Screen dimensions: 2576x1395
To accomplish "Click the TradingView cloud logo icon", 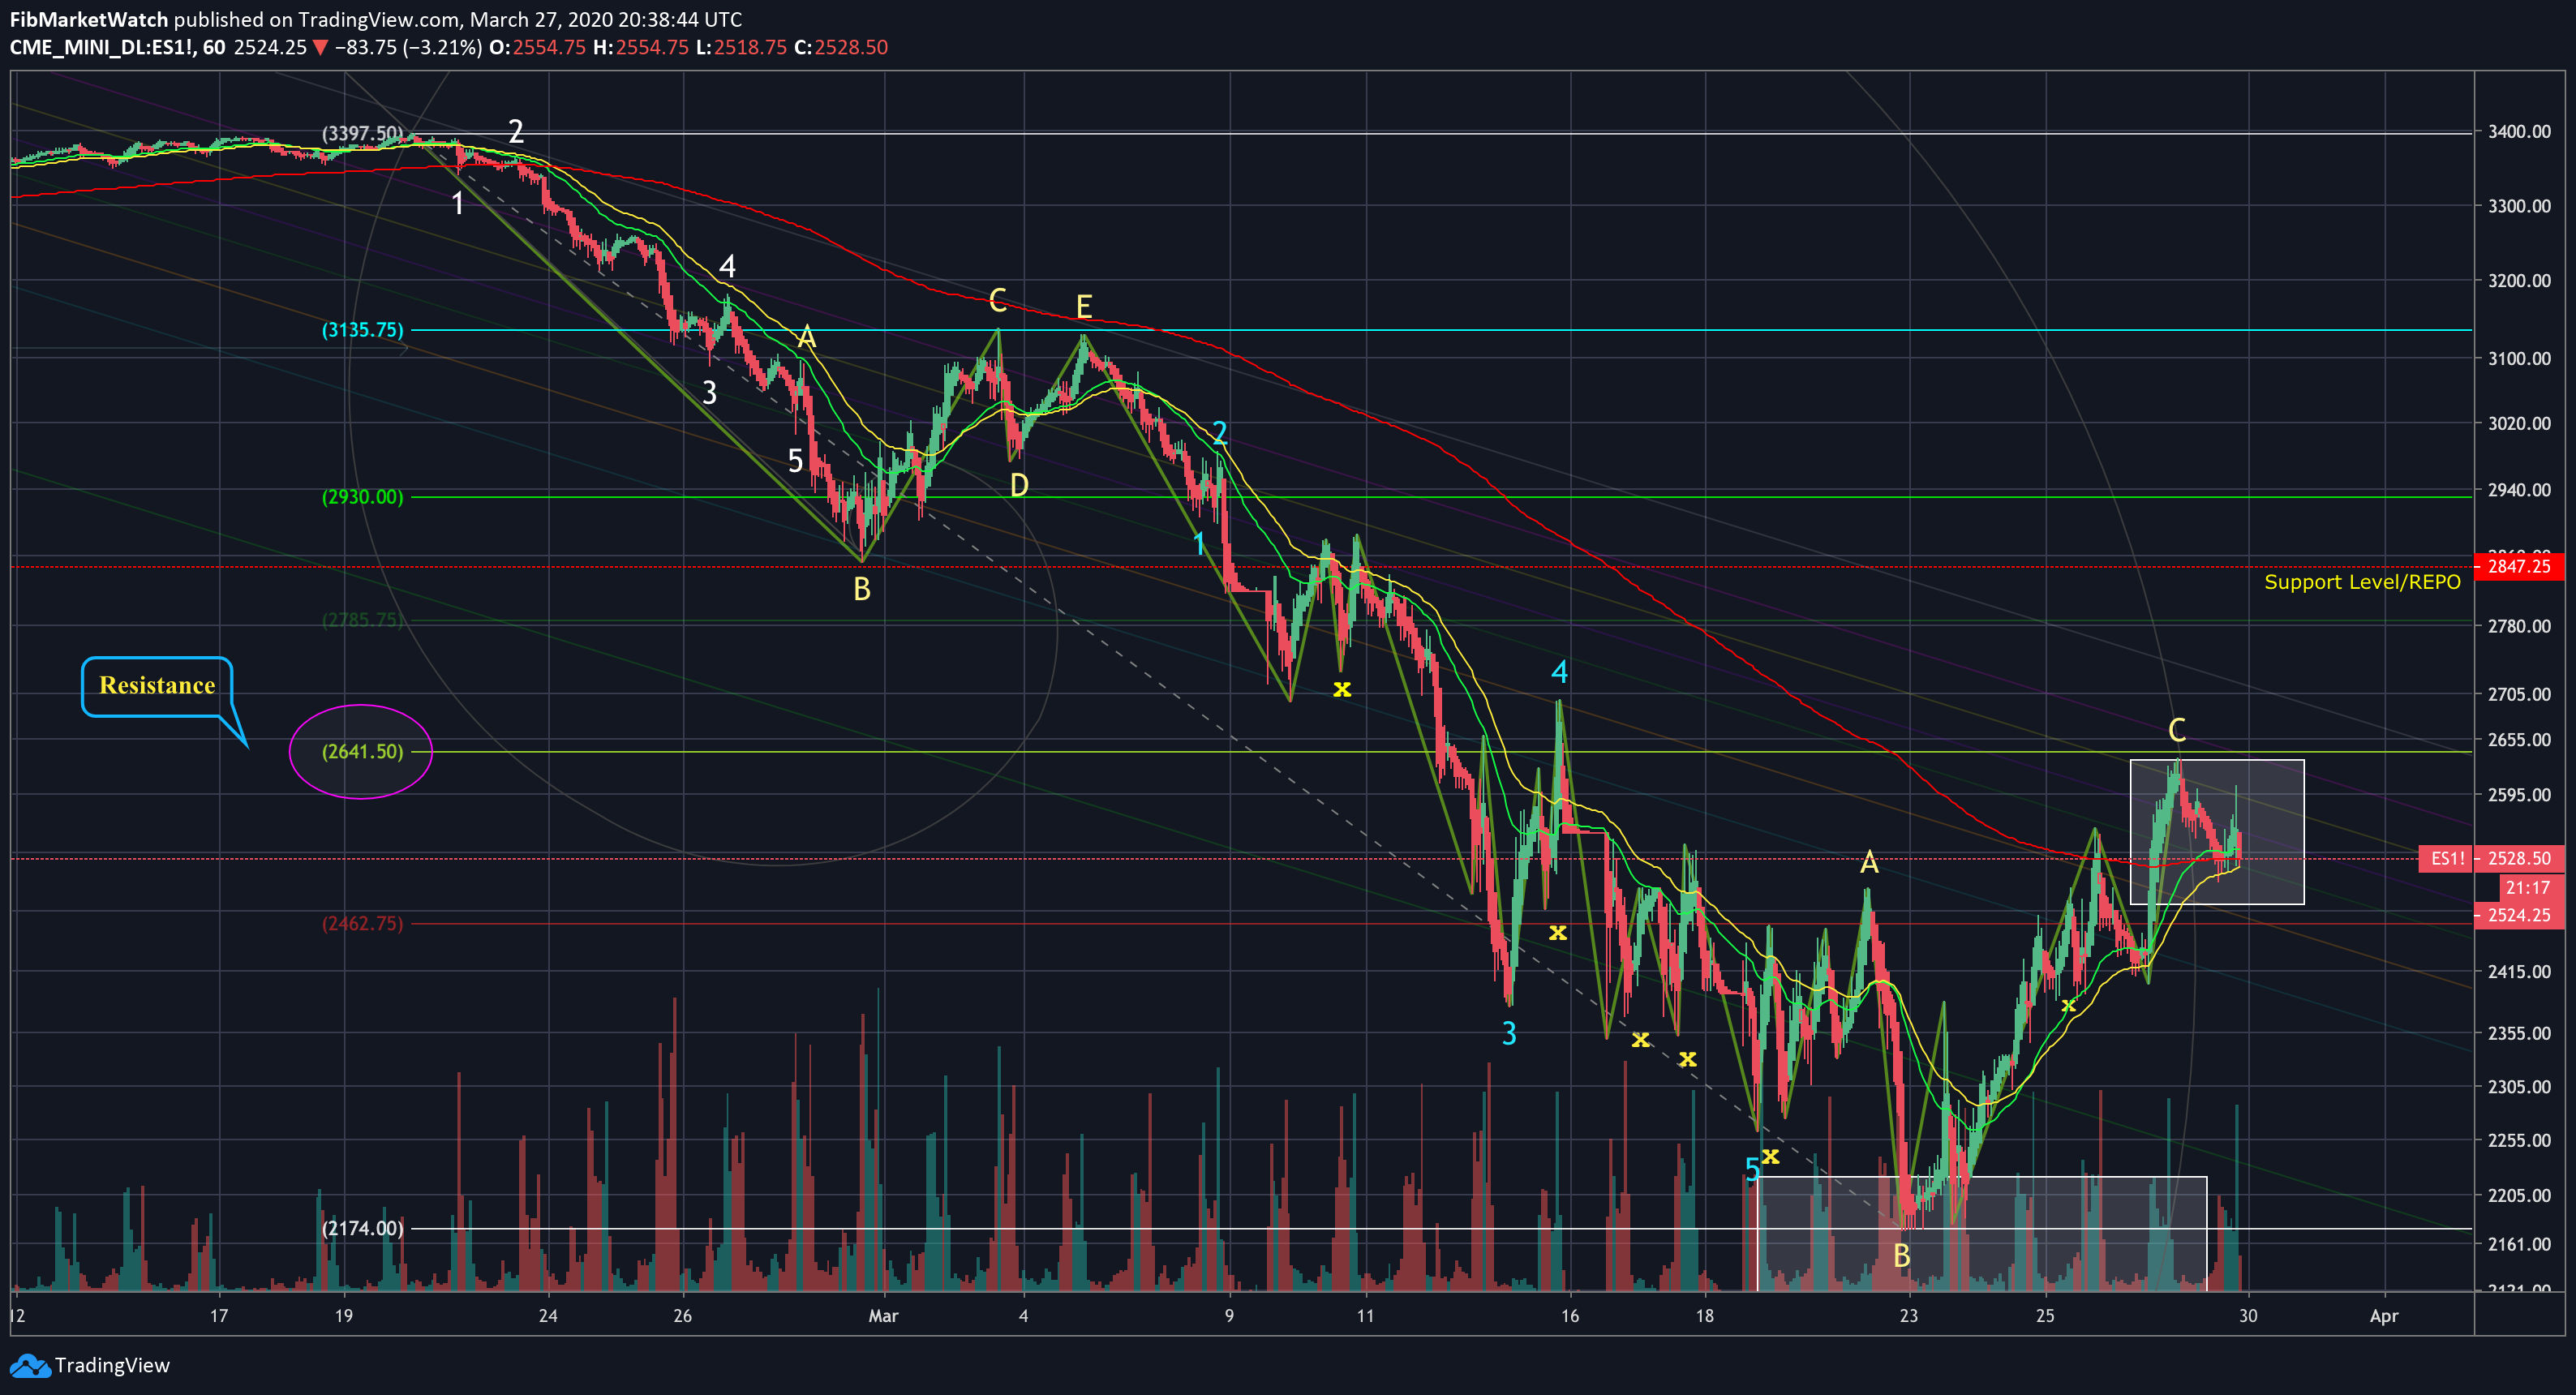I will (29, 1365).
